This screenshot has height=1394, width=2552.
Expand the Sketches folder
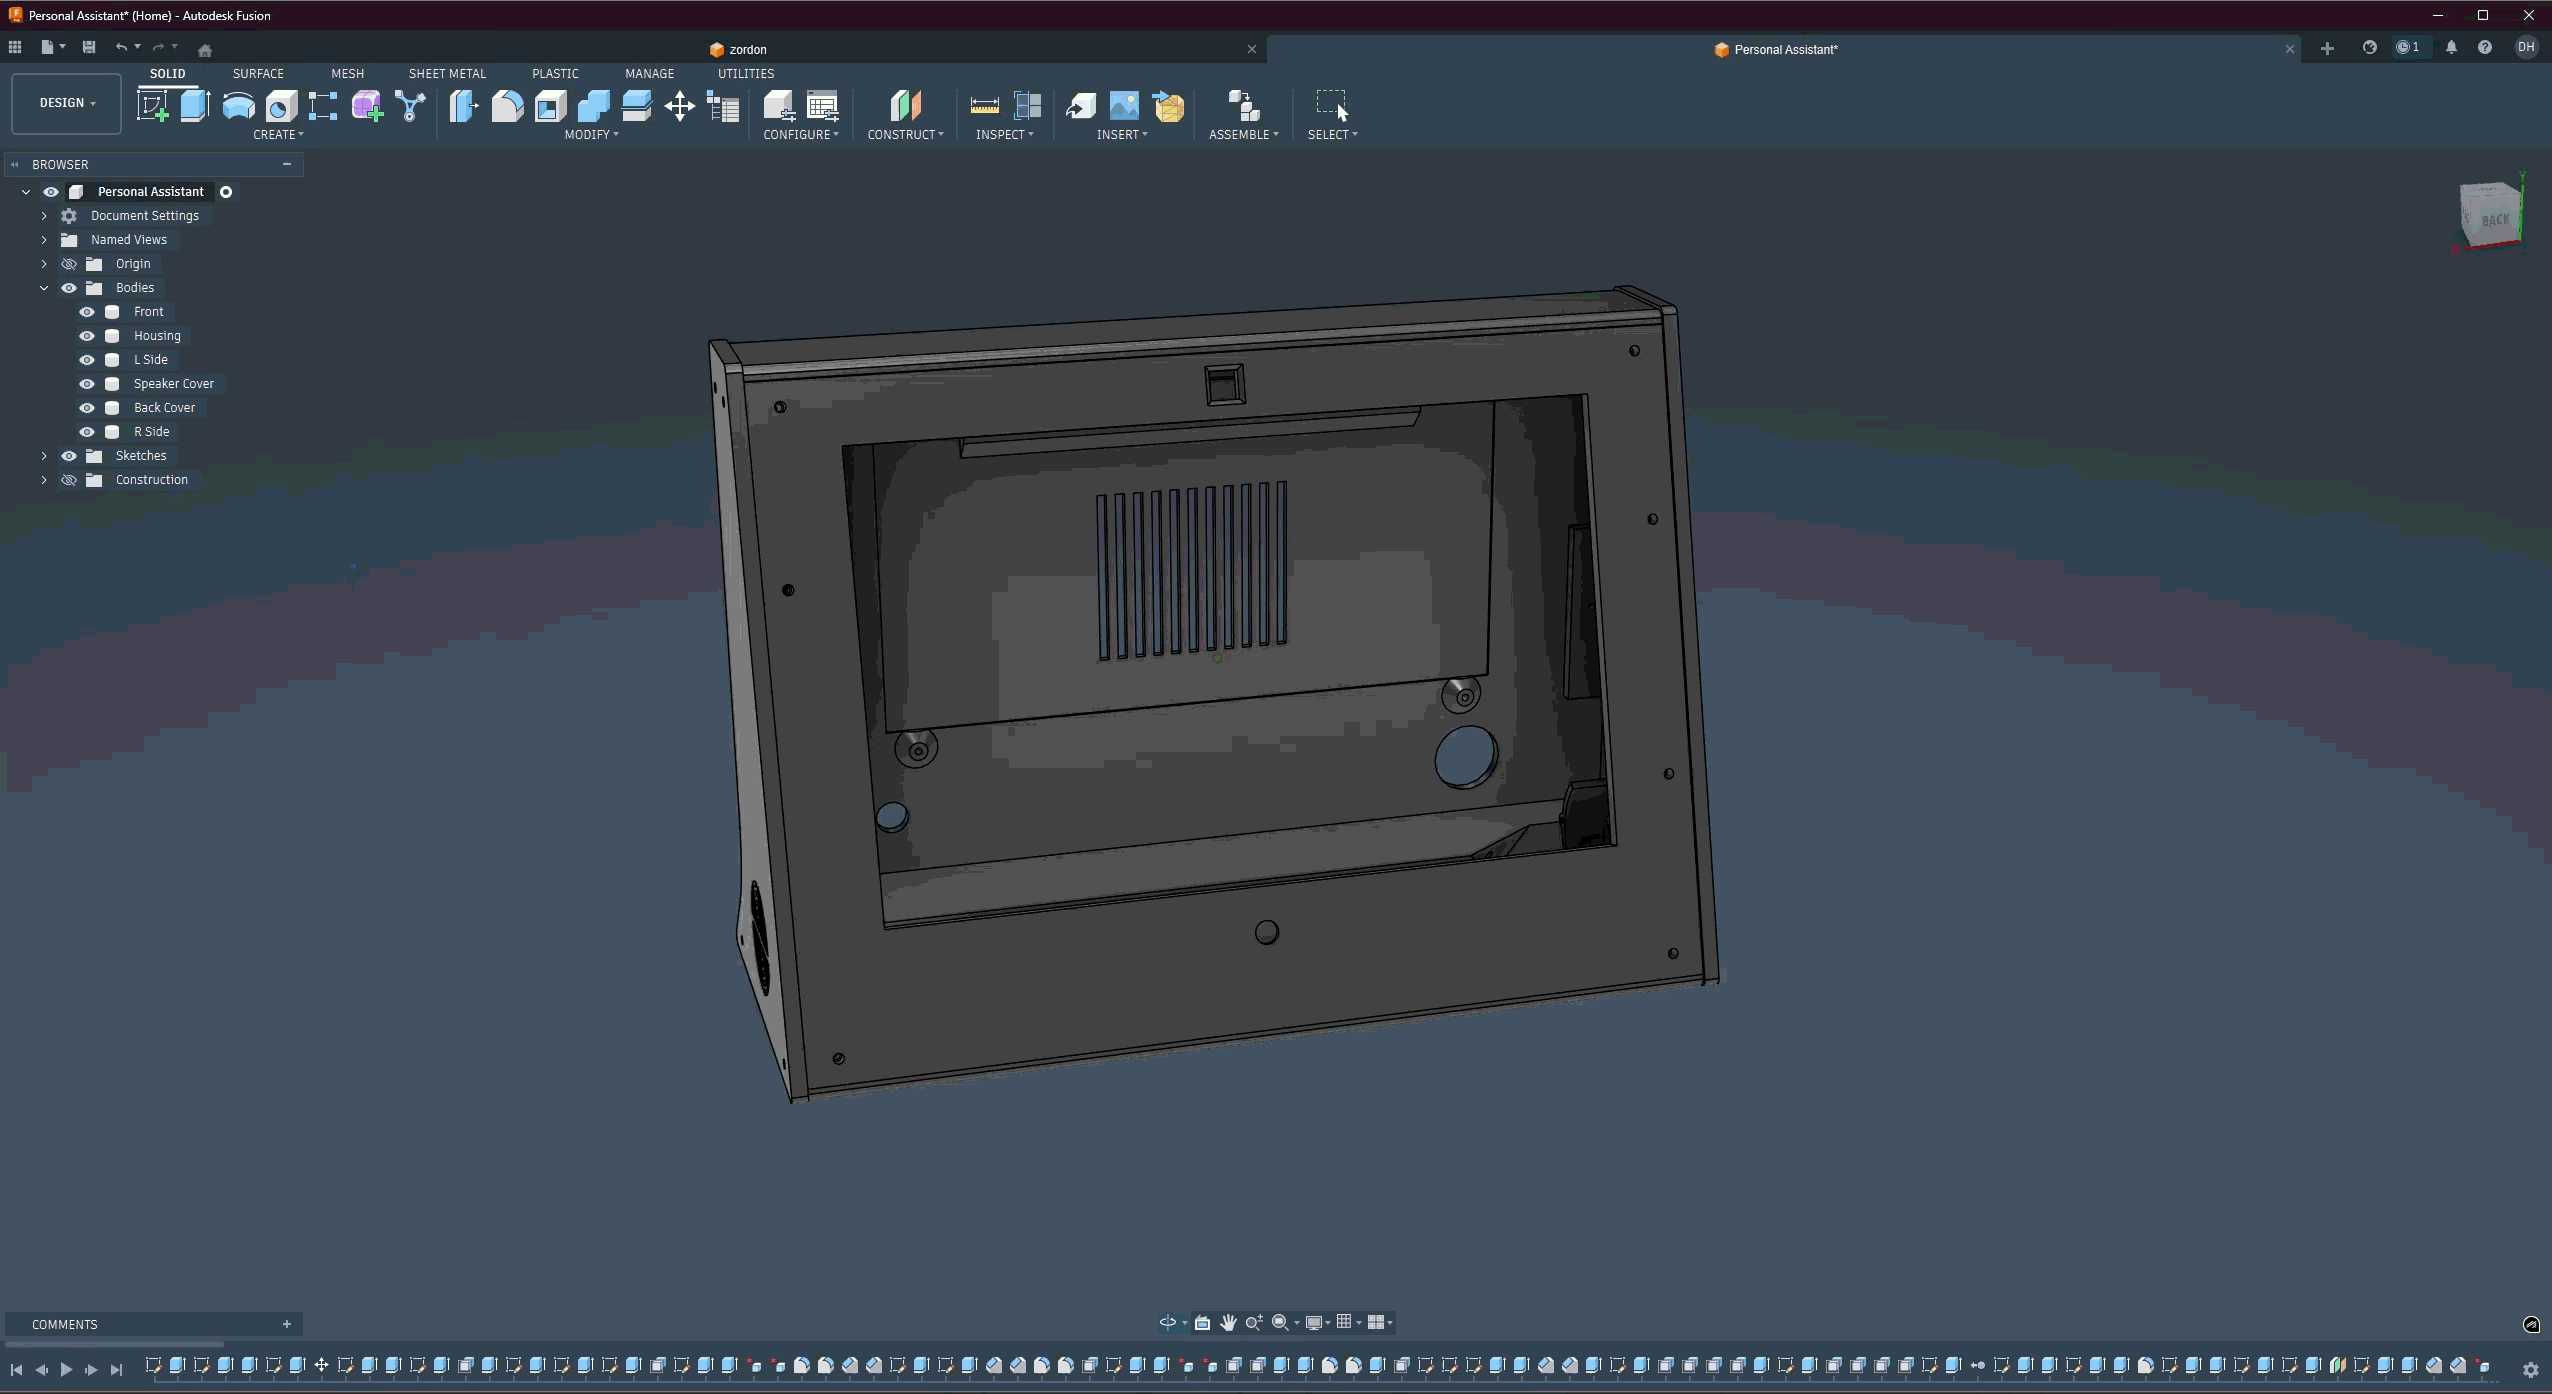point(44,456)
